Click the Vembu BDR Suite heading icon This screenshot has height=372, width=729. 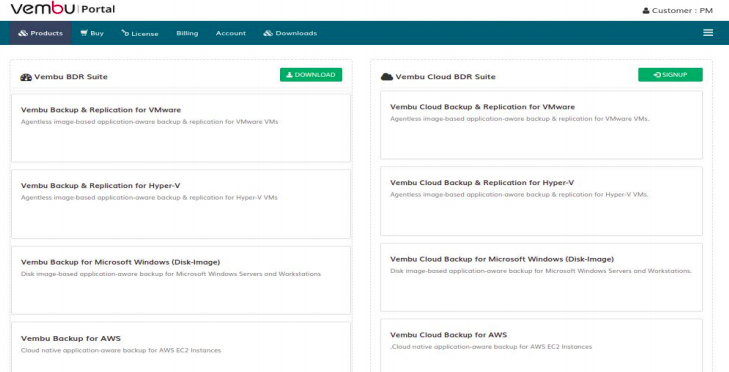tap(26, 77)
